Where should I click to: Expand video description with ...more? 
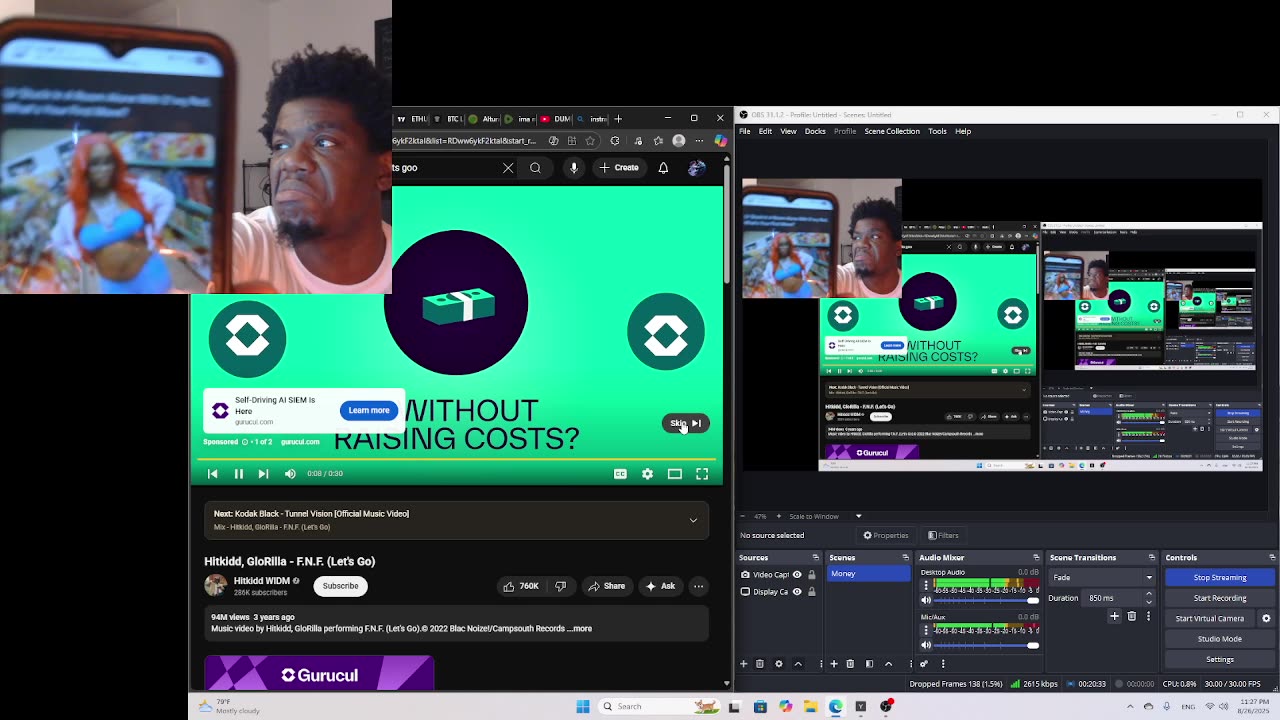point(580,629)
